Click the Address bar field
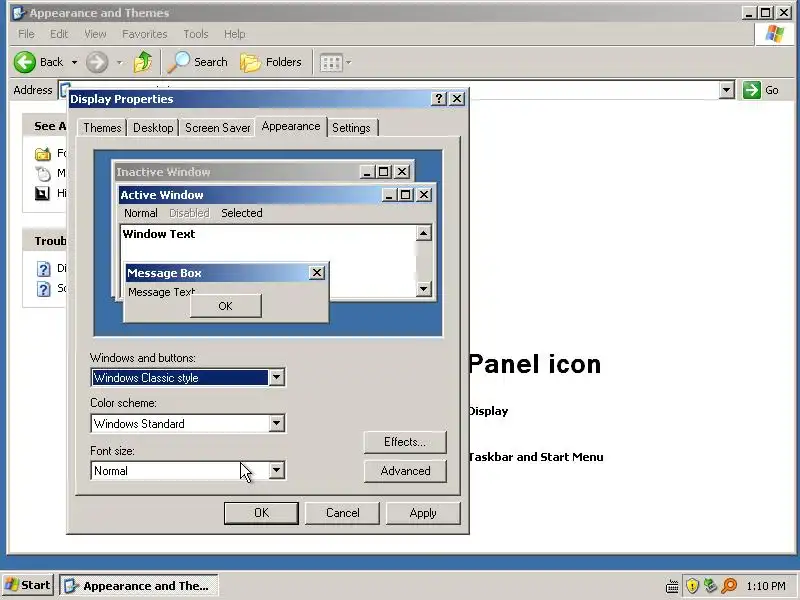The image size is (800, 600). pyautogui.click(x=395, y=90)
